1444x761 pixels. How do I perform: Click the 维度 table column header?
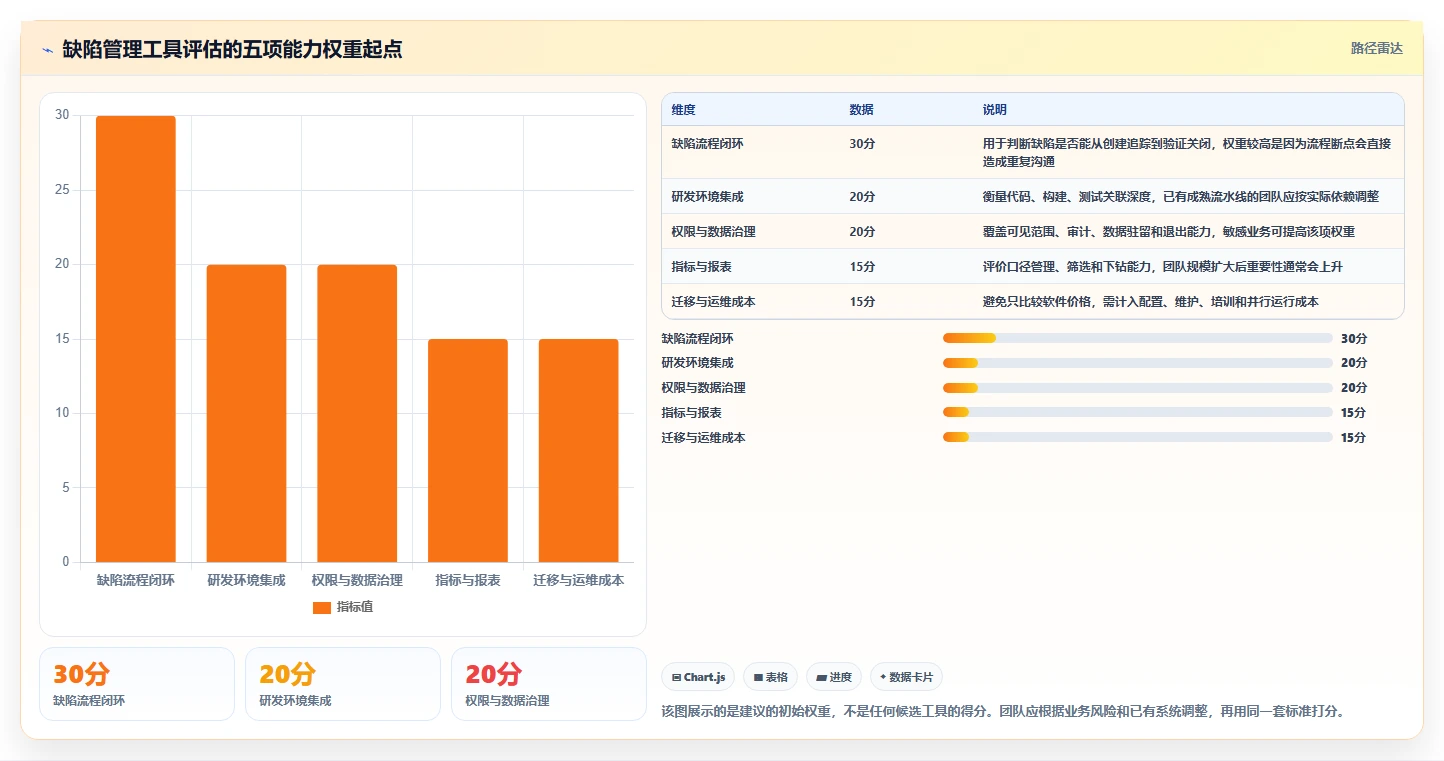[684, 110]
